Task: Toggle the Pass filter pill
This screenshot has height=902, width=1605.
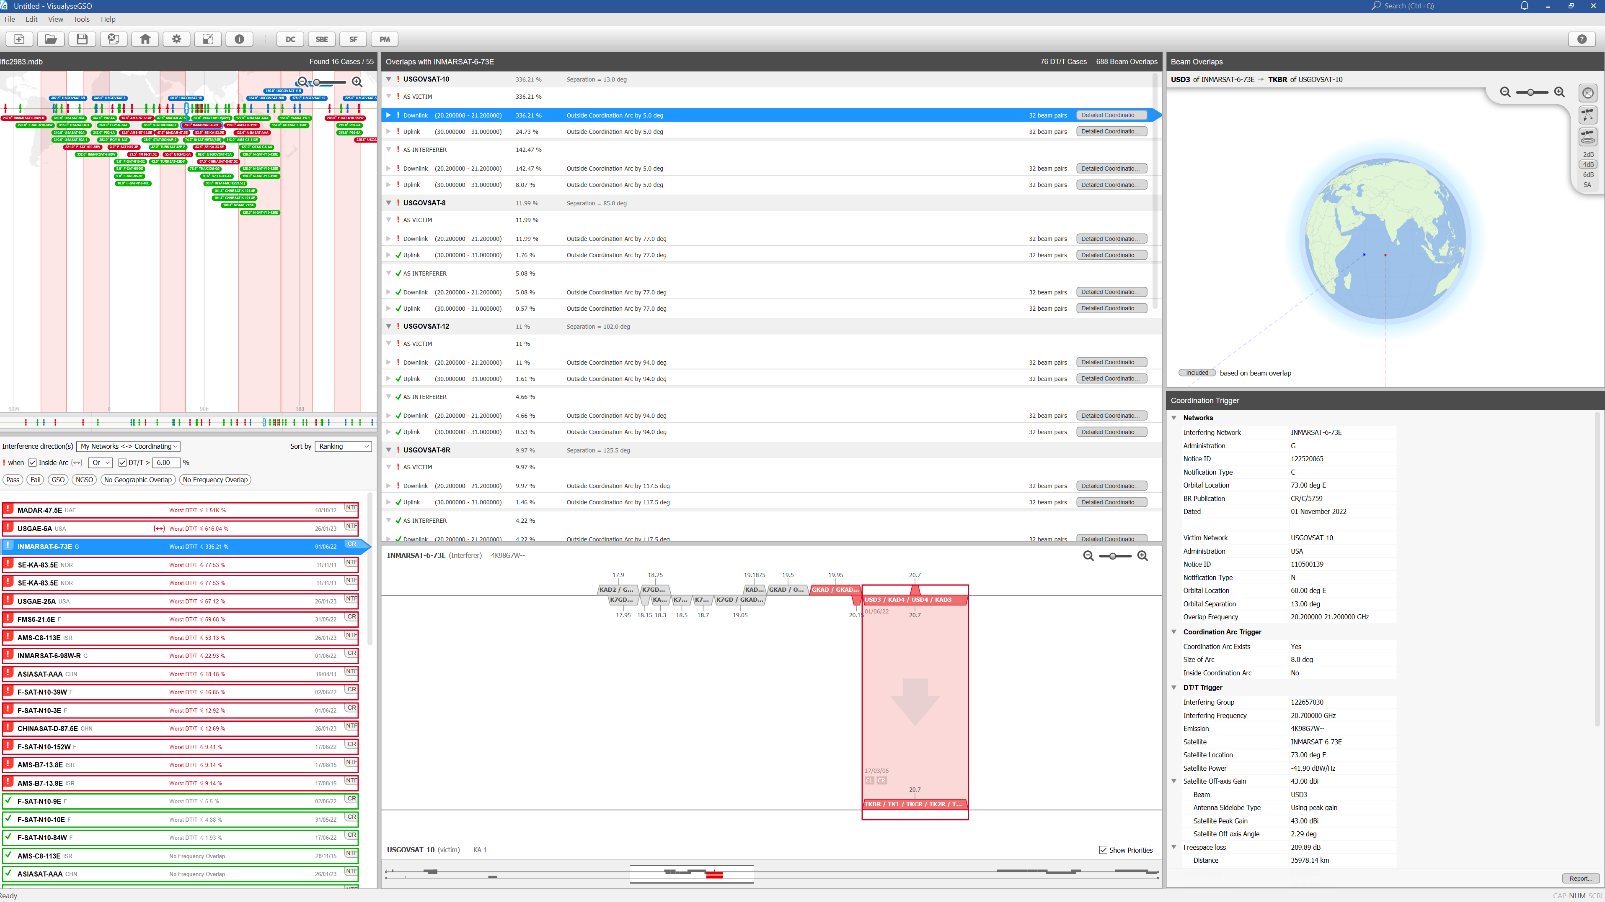Action: pyautogui.click(x=13, y=480)
